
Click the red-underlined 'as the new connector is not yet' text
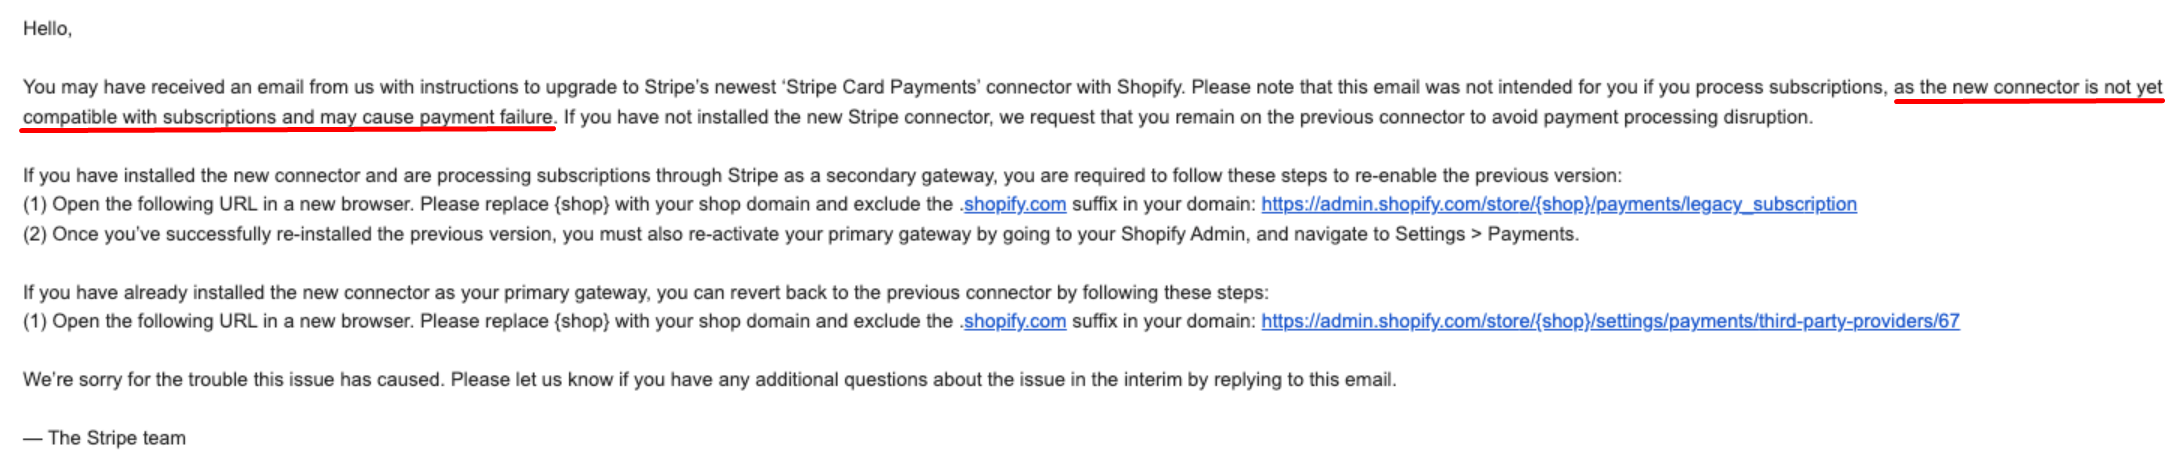coord(2027,87)
